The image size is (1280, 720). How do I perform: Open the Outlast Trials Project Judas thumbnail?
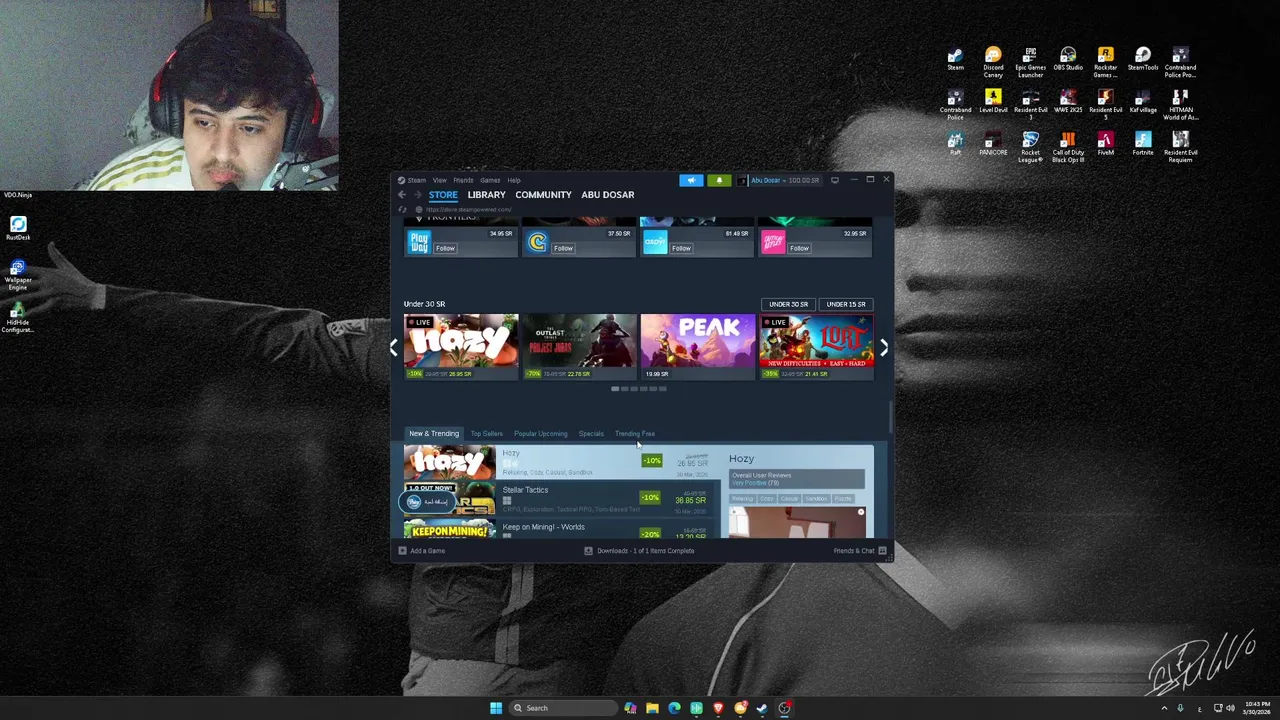579,347
